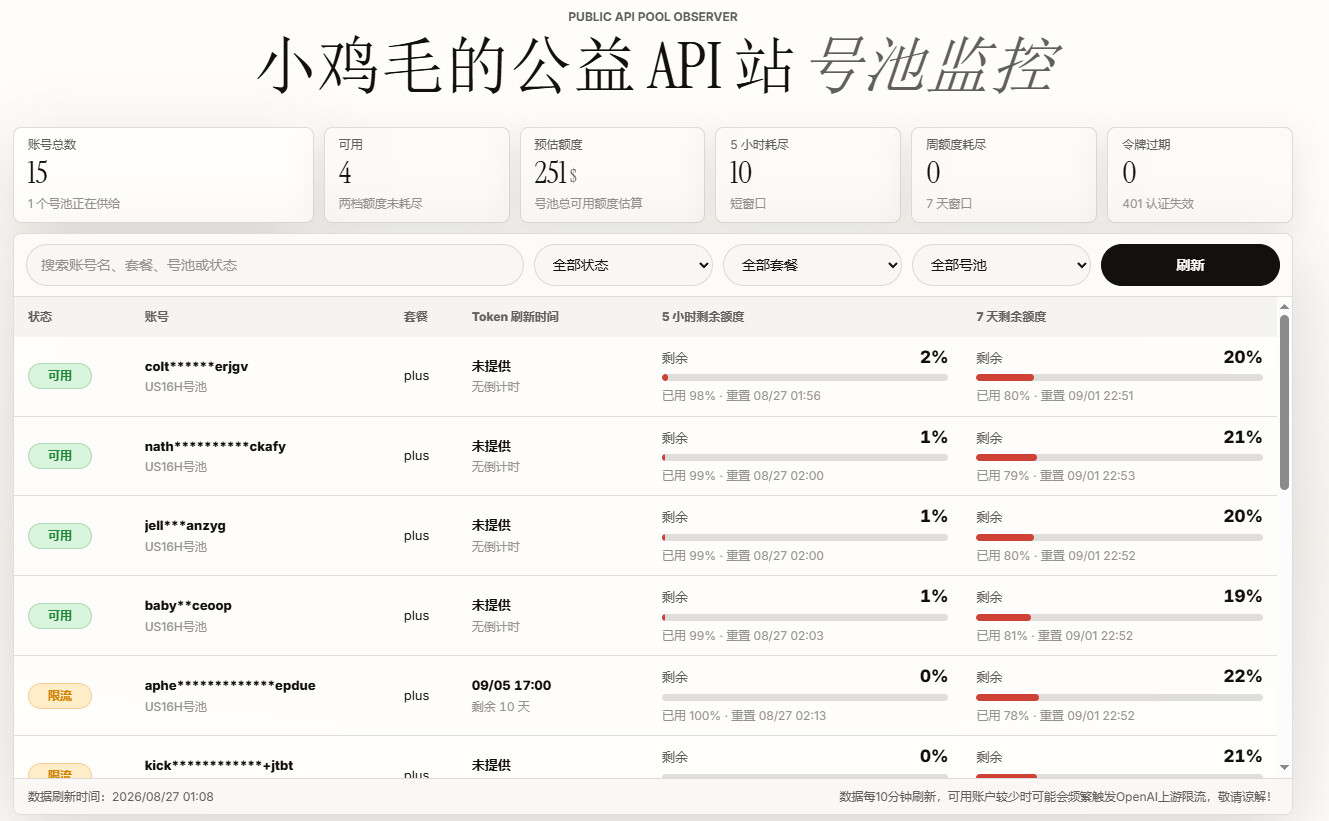Click "已用 80% · 重置 09/01 22:51" text
The height and width of the screenshot is (821, 1329).
click(x=1055, y=396)
